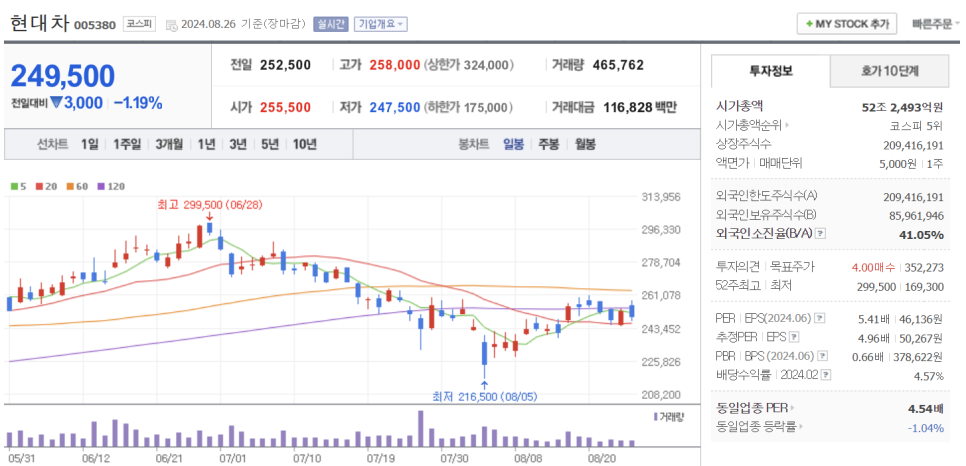Click the clock icon beside the 2024.08.26 date
Image resolution: width=966 pixels, height=466 pixels.
click(x=171, y=25)
